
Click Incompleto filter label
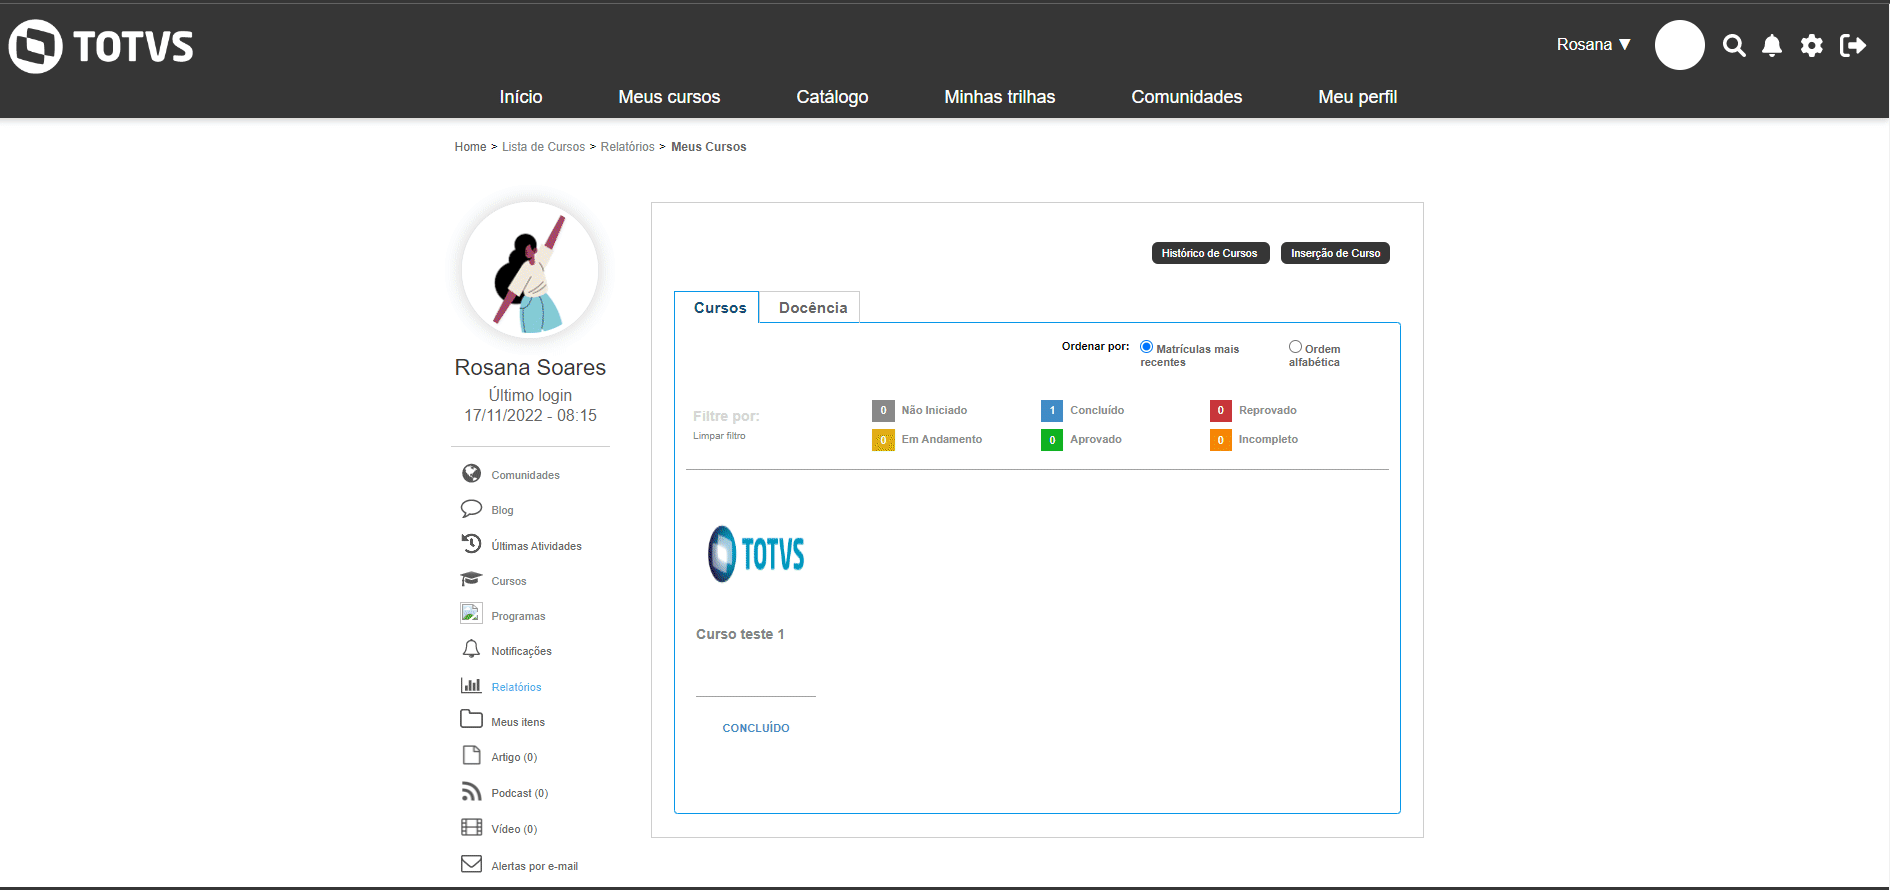[1268, 440]
